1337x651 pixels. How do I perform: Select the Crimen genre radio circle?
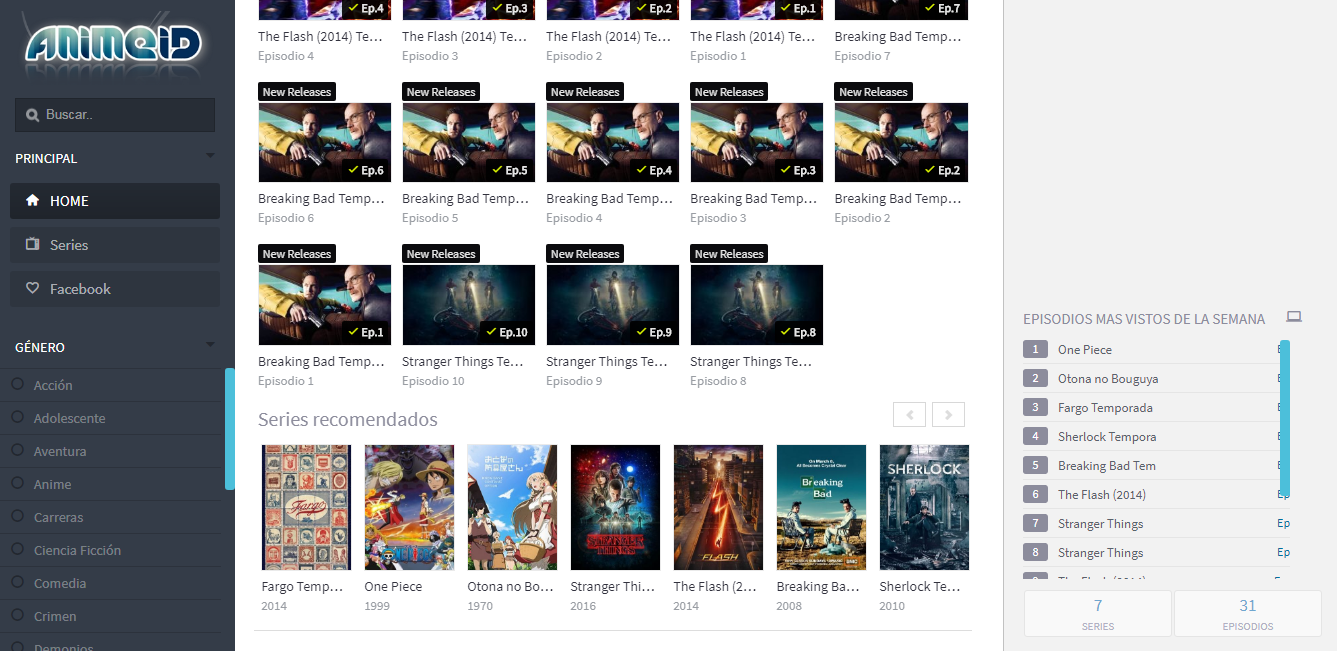pyautogui.click(x=17, y=615)
